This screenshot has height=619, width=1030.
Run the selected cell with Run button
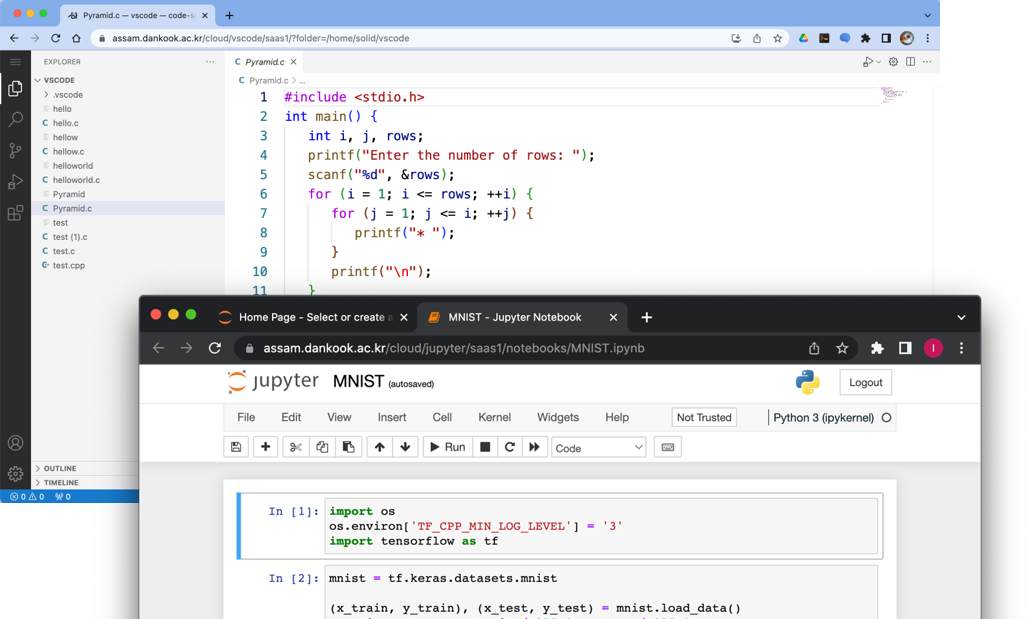click(x=447, y=447)
